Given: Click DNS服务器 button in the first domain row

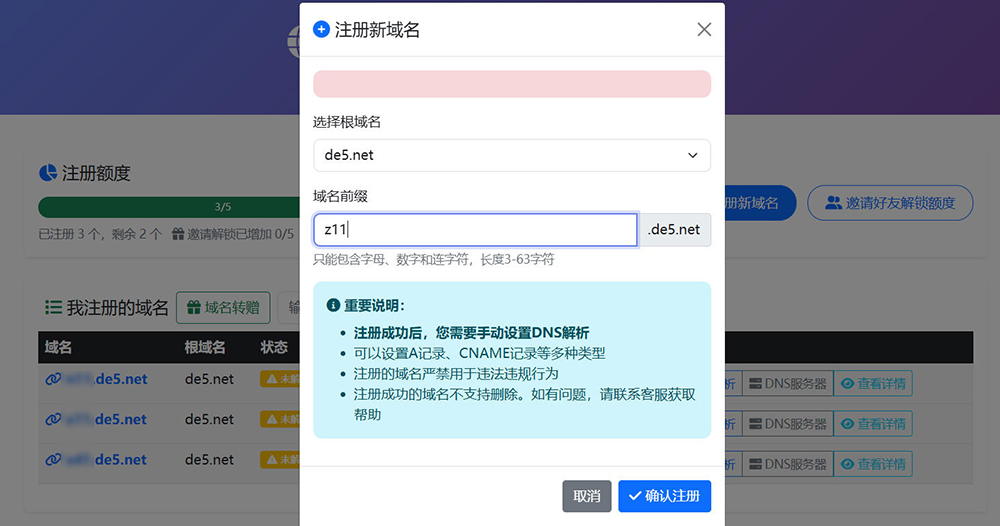Looking at the screenshot, I should [787, 383].
